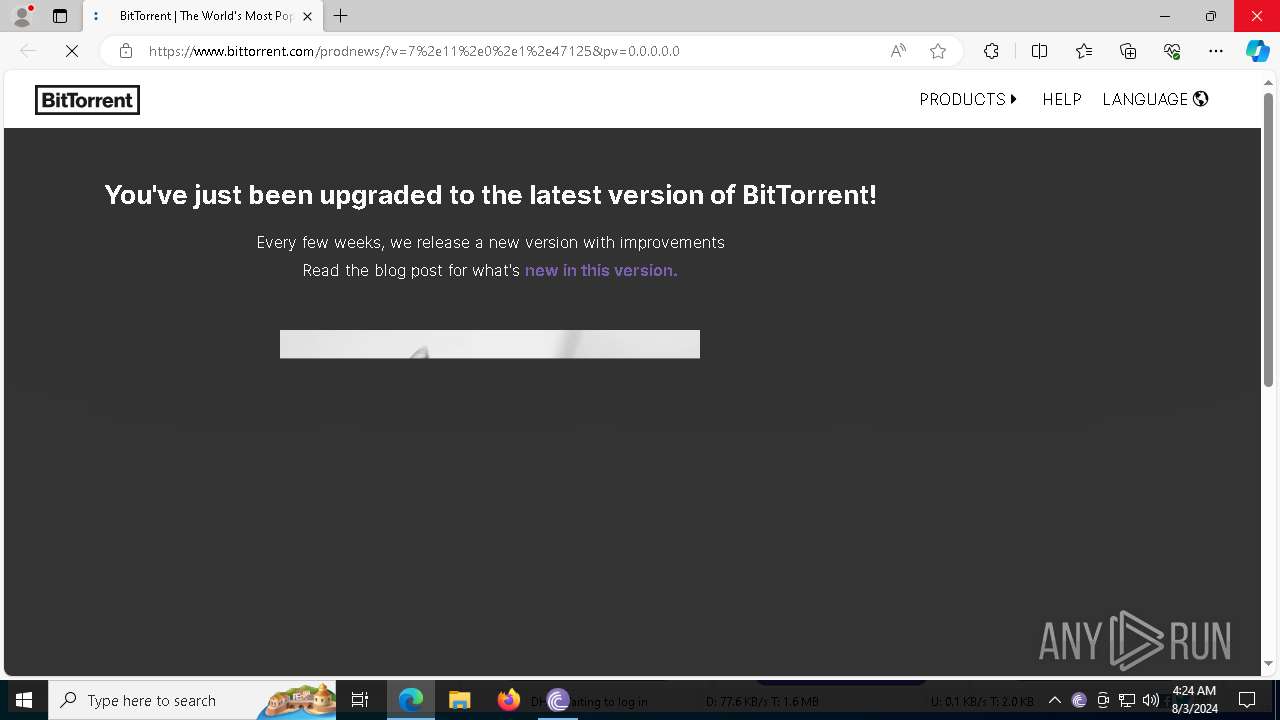
Task: Click the upgrade headline text
Action: tap(490, 195)
